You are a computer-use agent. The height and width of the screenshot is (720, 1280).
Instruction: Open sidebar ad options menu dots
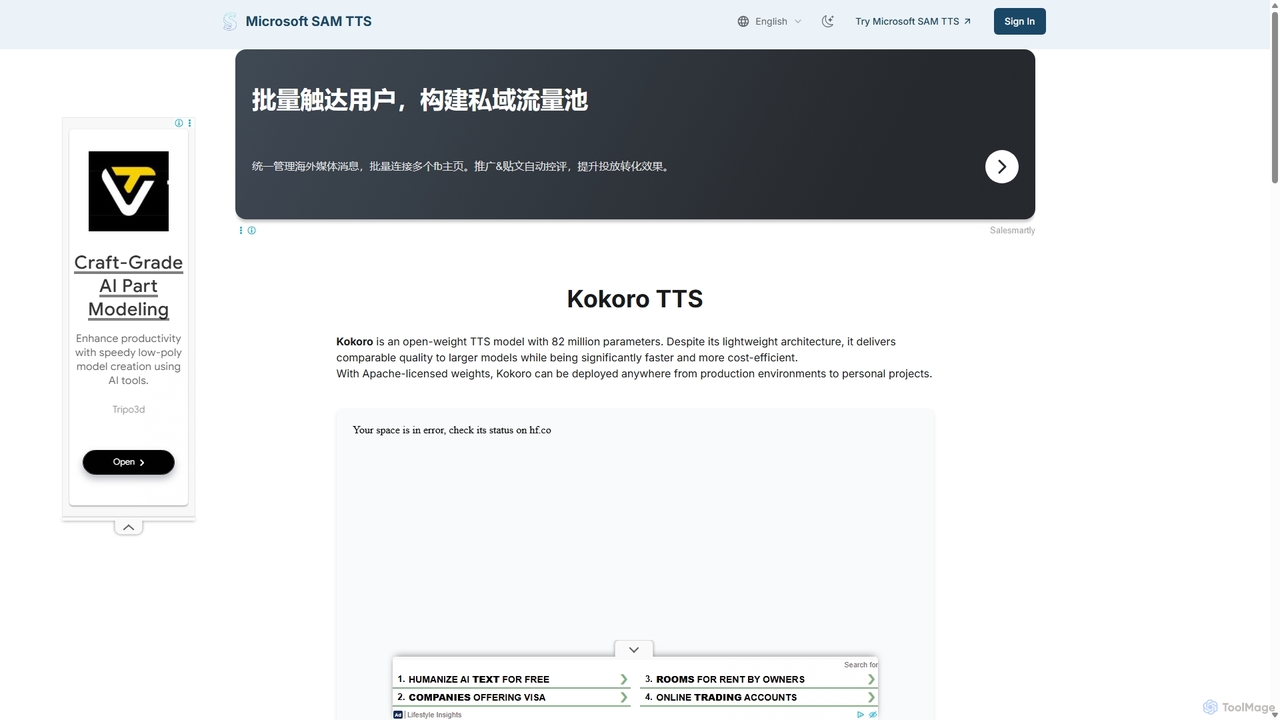click(x=189, y=123)
